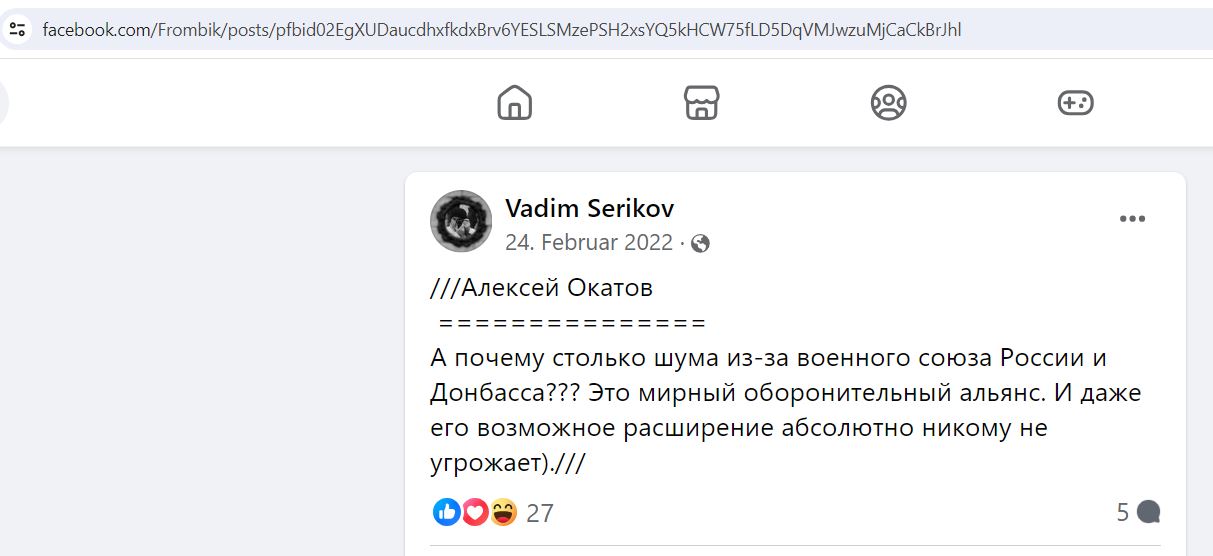Show the list of 27 reactions
Image resolution: width=1213 pixels, height=556 pixels.
(x=539, y=513)
